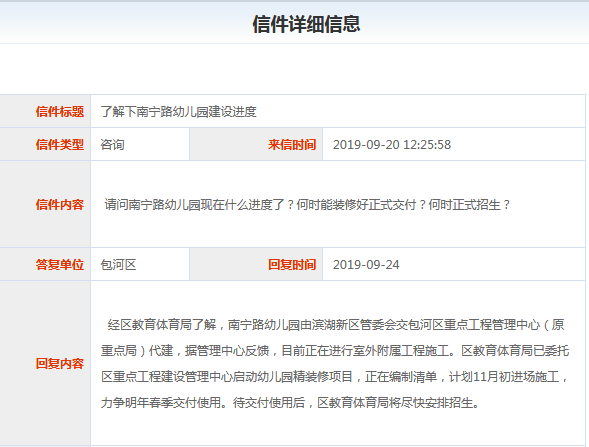Click the reply date 2019-09-24
The image size is (589, 447).
(366, 264)
